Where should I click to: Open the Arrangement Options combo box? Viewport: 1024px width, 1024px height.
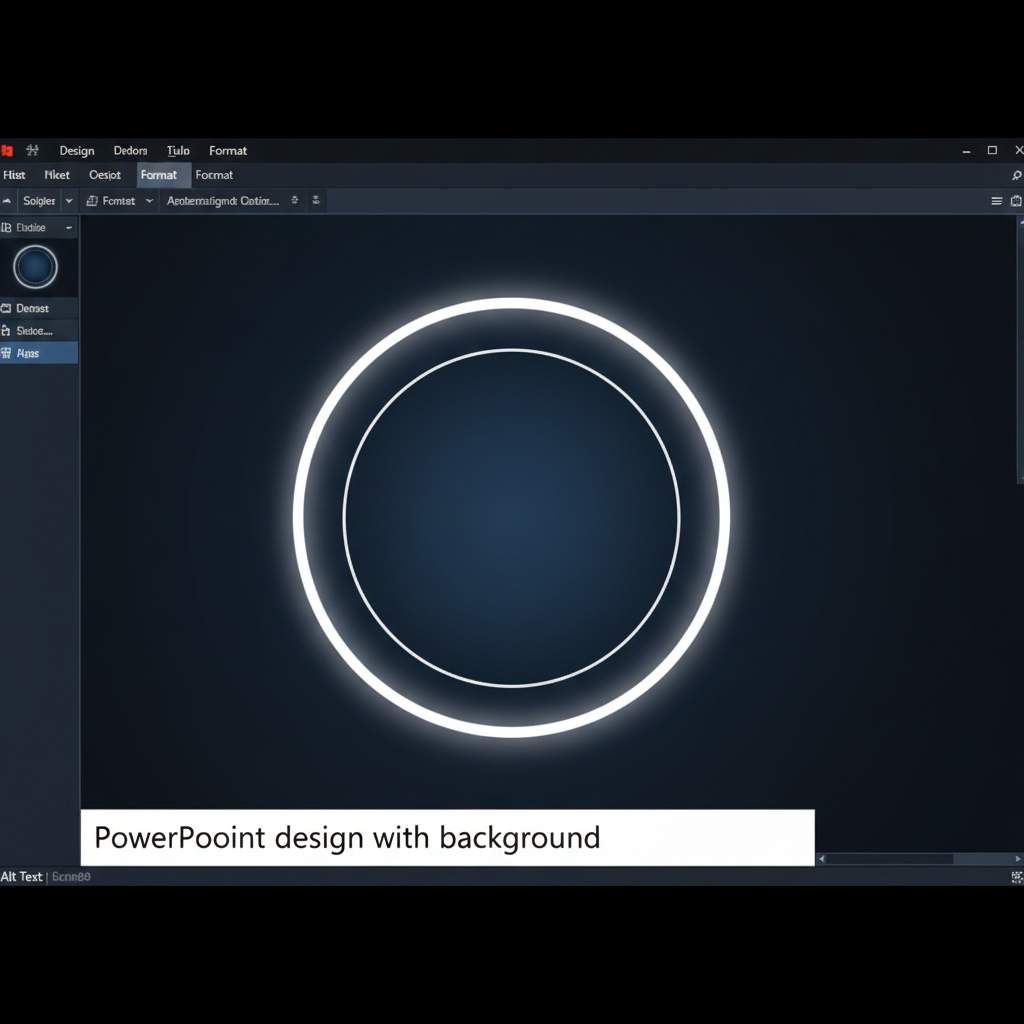[x=220, y=200]
